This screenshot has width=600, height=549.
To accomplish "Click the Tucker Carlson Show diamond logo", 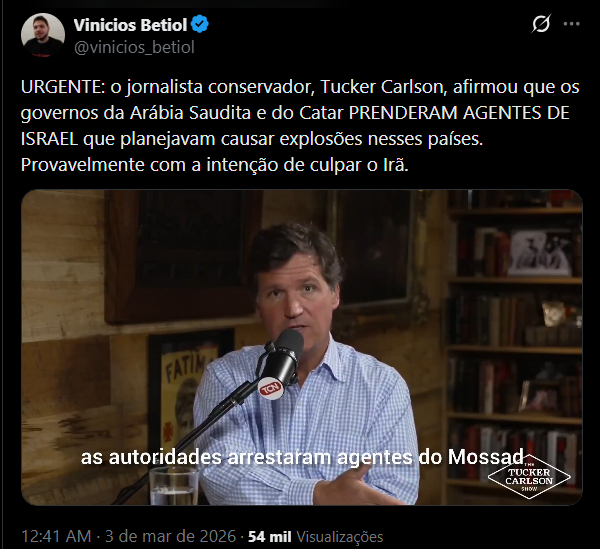I will [529, 477].
